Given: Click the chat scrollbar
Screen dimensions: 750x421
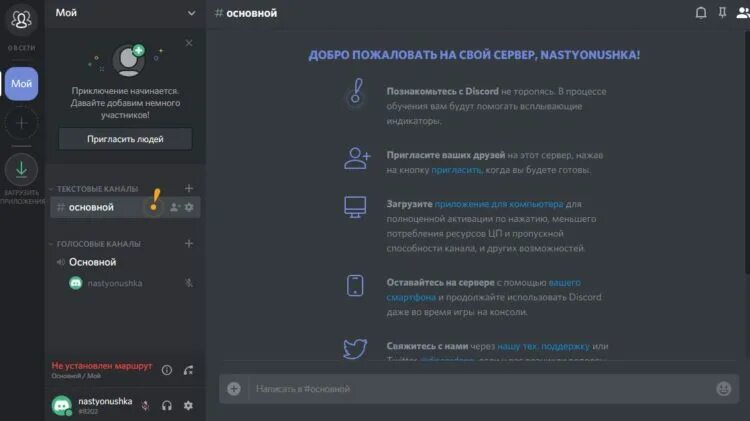Looking at the screenshot, I should (x=747, y=153).
